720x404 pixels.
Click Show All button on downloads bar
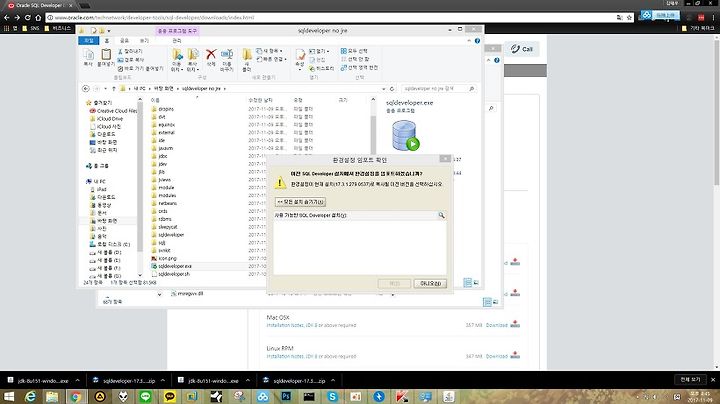(x=690, y=380)
